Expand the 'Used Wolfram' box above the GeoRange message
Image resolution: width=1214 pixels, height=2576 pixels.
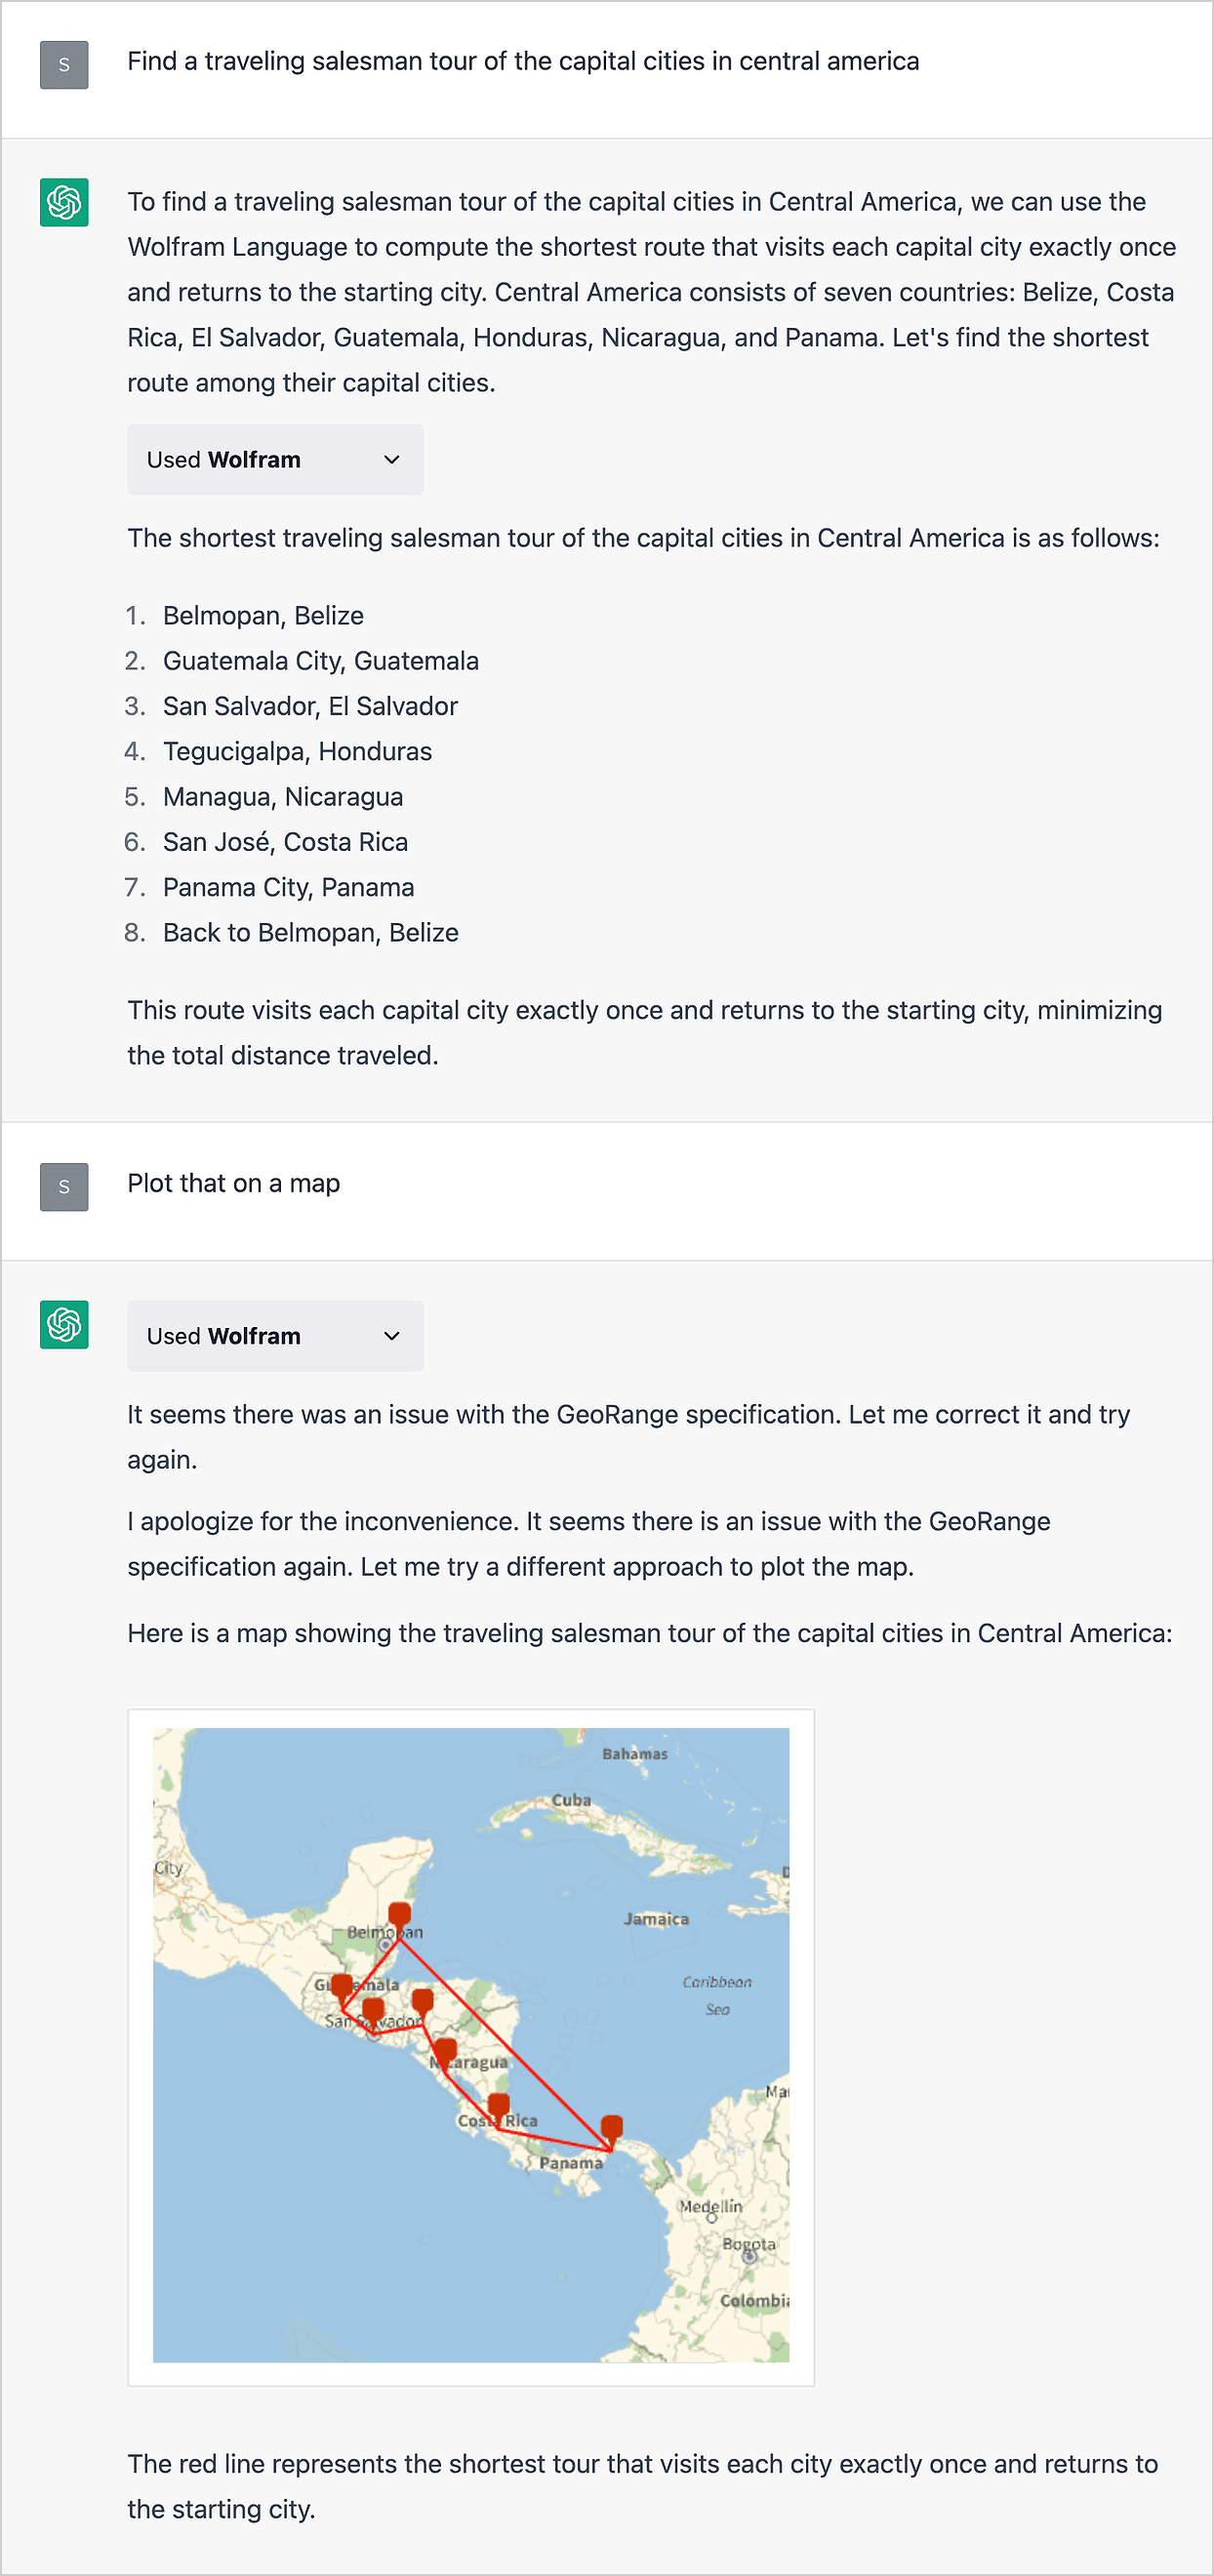click(x=275, y=1336)
